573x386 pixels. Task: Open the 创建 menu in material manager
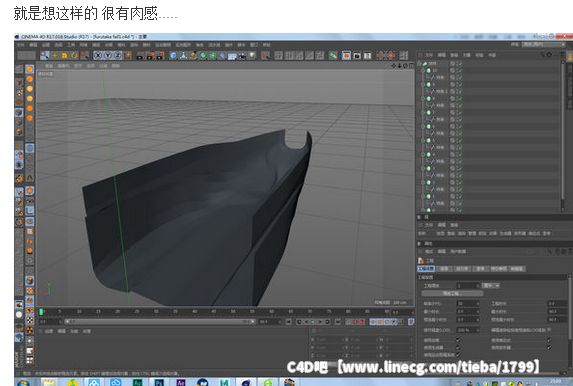49,332
